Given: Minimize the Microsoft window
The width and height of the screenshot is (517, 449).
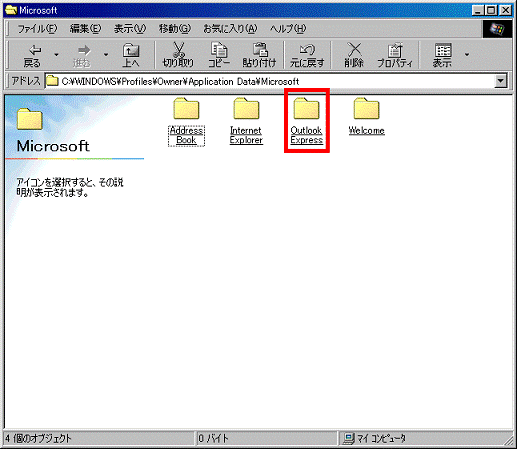Looking at the screenshot, I should pyautogui.click(x=478, y=10).
